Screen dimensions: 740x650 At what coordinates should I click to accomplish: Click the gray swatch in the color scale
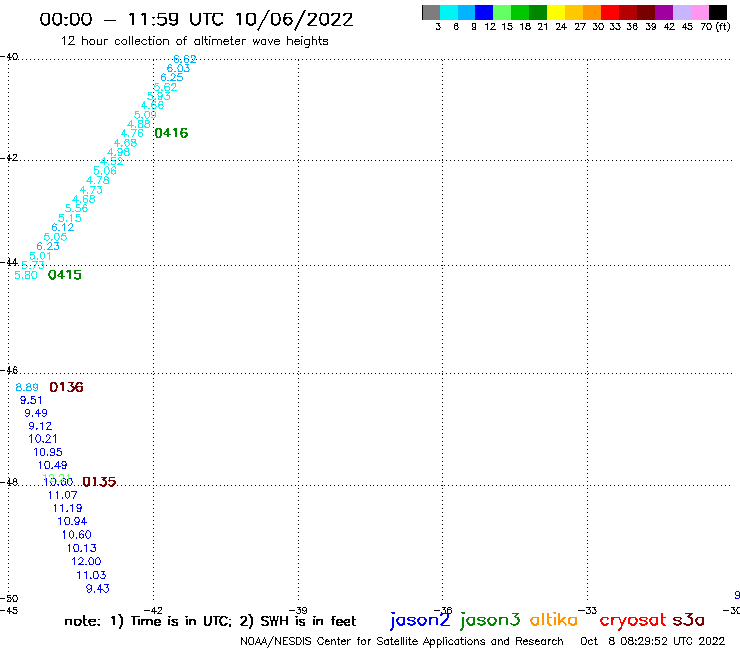pyautogui.click(x=431, y=12)
